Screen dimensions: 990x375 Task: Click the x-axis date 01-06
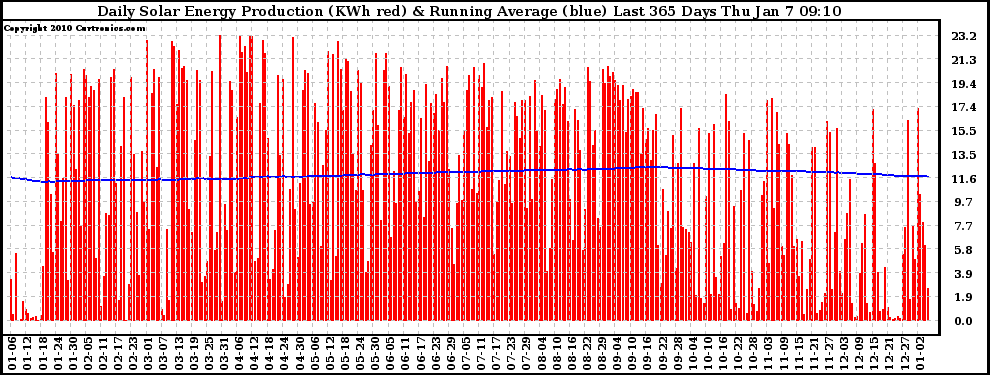coord(11,353)
